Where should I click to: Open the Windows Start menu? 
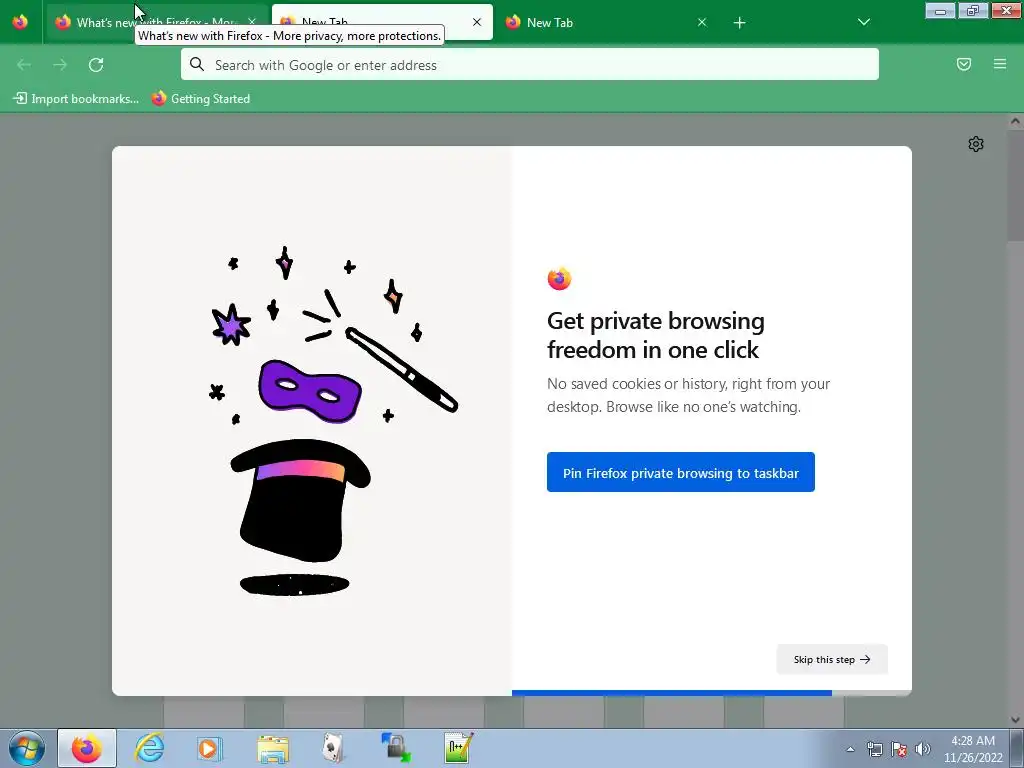(x=27, y=748)
